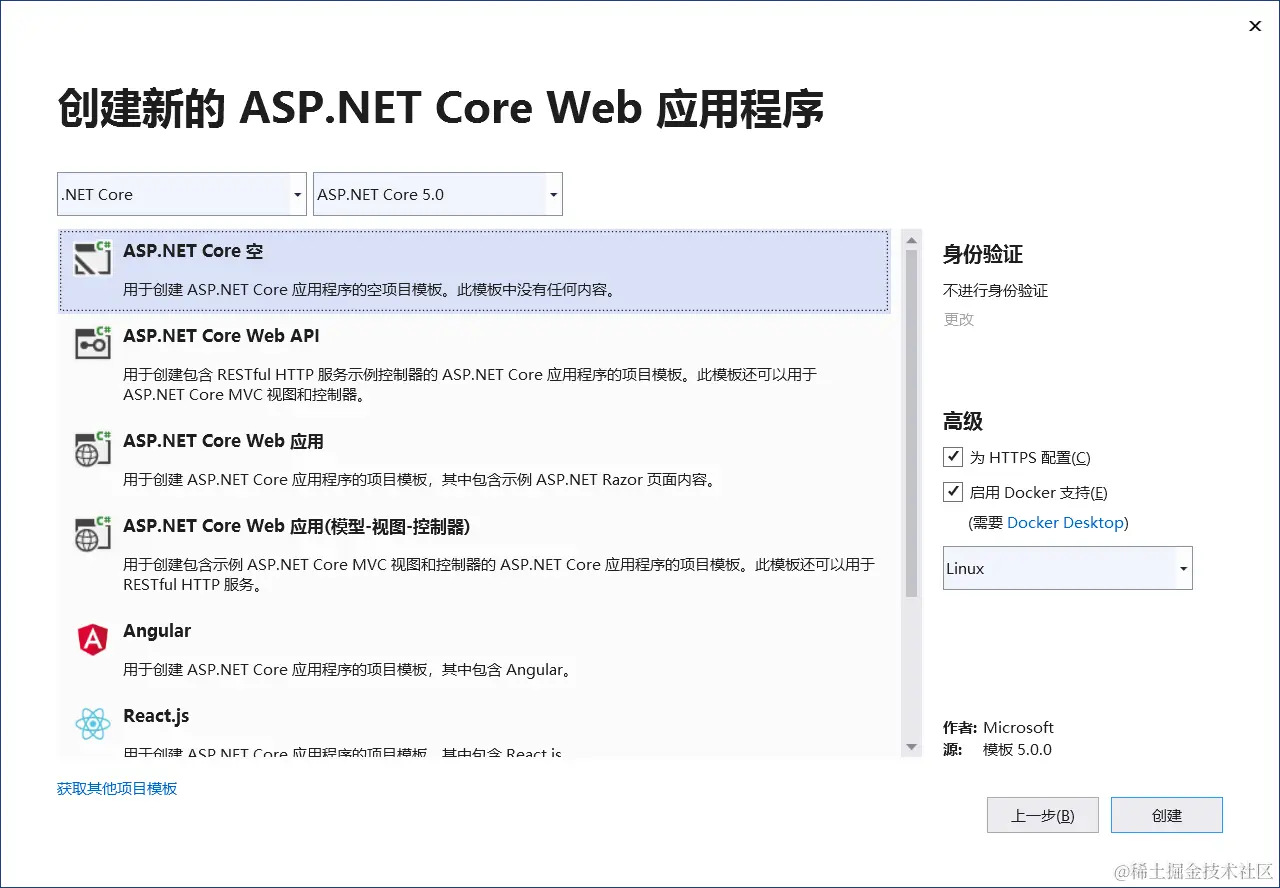Screen dimensions: 1280x888
Task: Click the description mentioning ASP.NET Razor 页面内容
Action: point(420,480)
